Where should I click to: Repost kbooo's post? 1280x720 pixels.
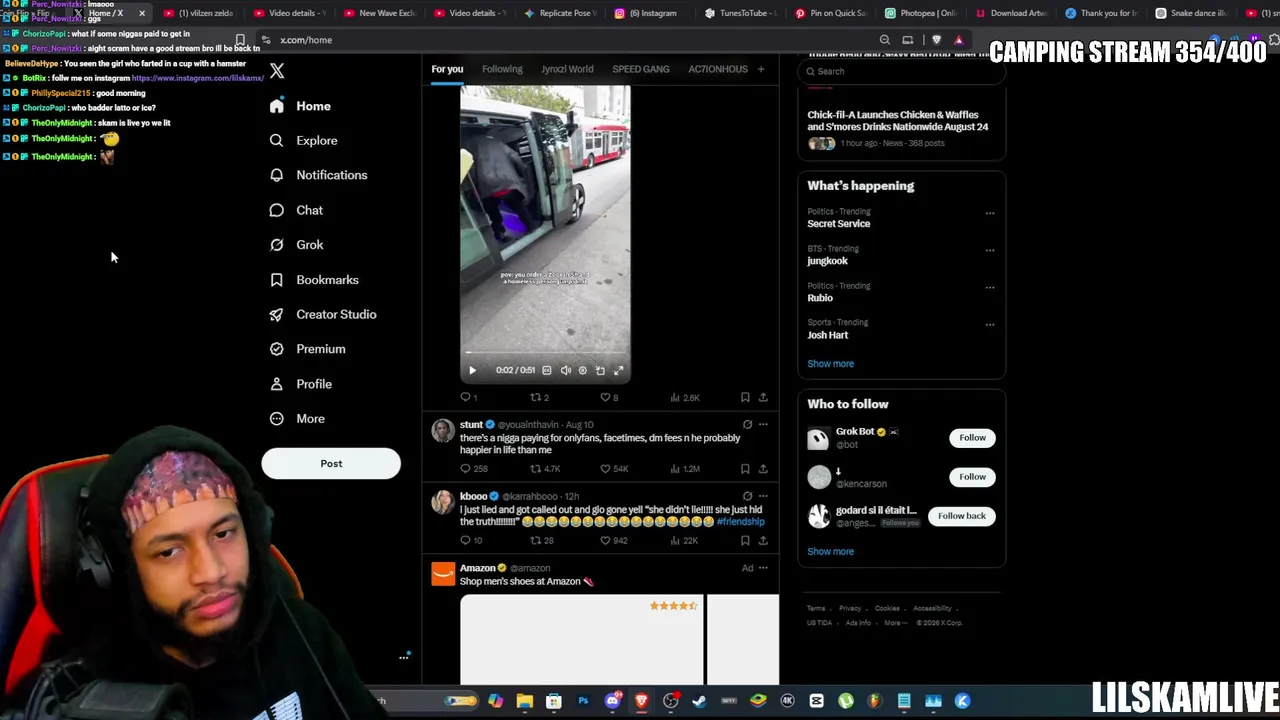[541, 541]
